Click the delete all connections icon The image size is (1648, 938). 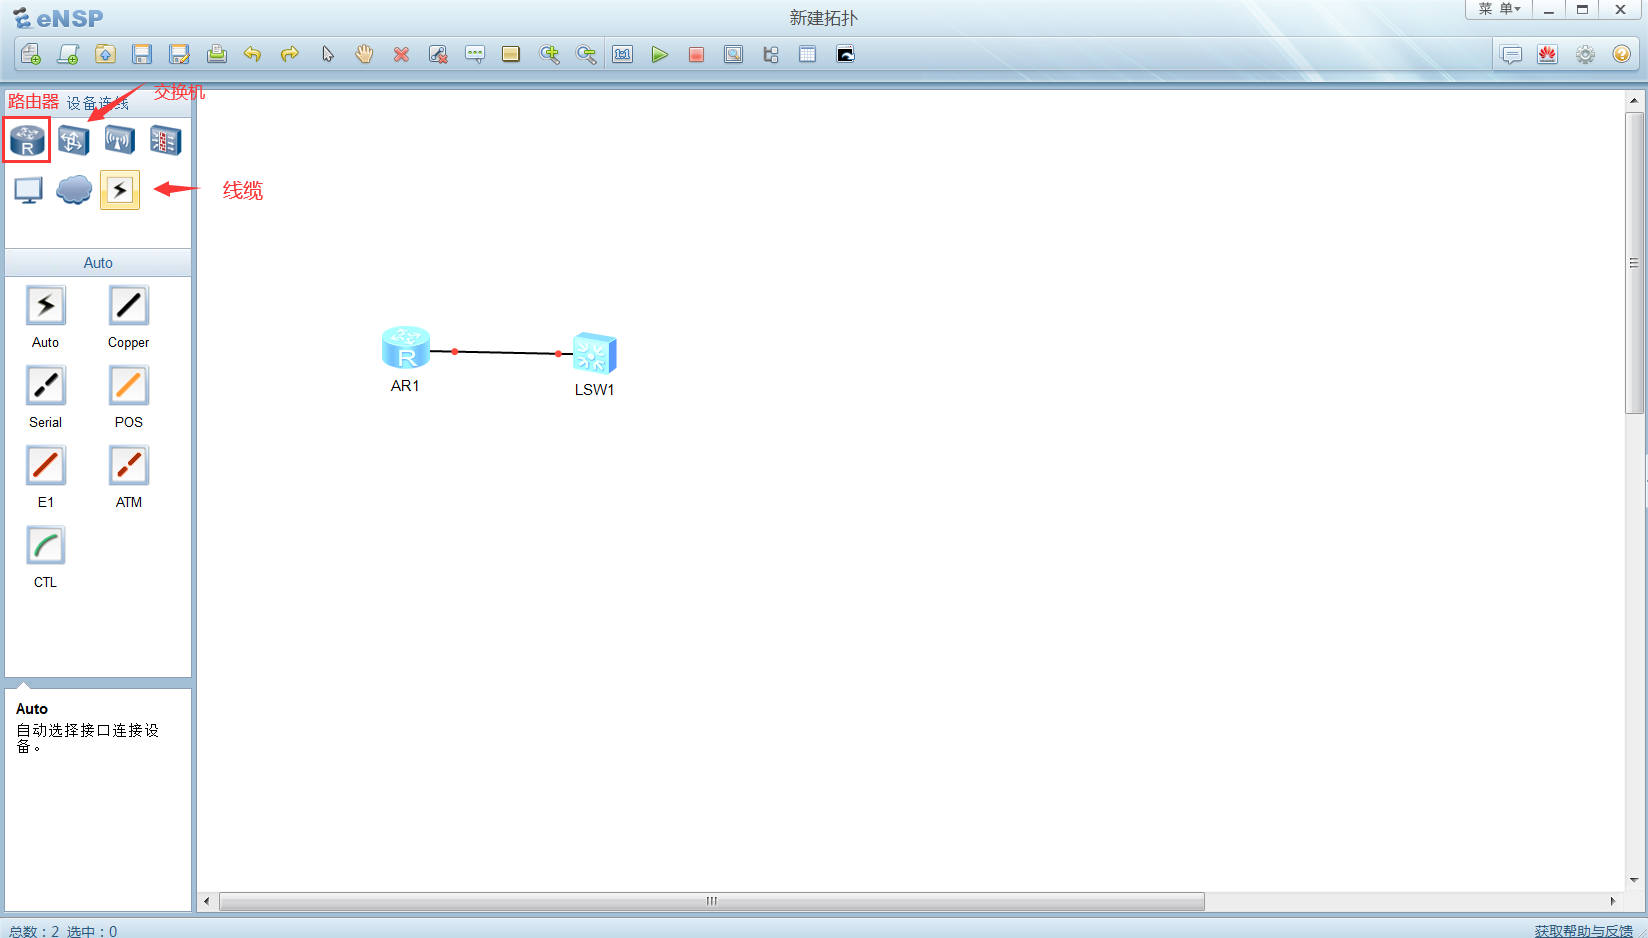438,54
